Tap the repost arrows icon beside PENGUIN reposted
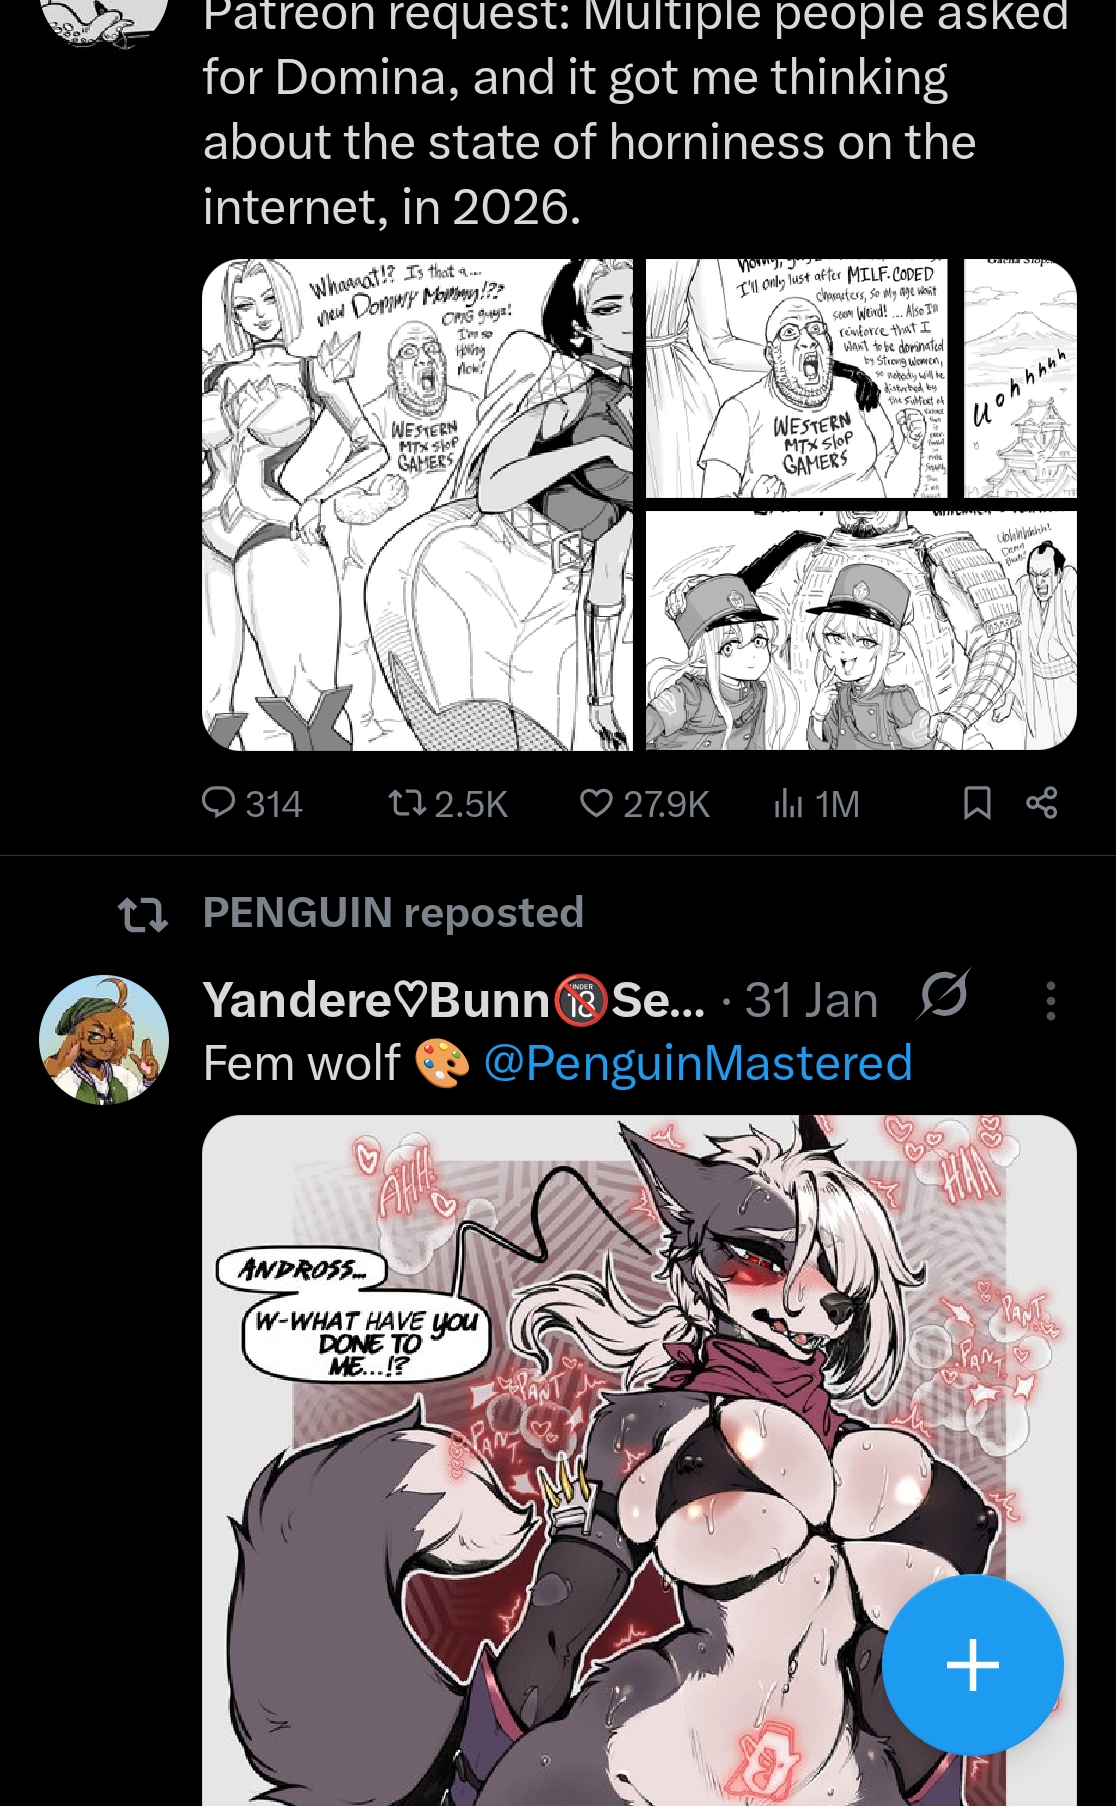 click(x=143, y=915)
